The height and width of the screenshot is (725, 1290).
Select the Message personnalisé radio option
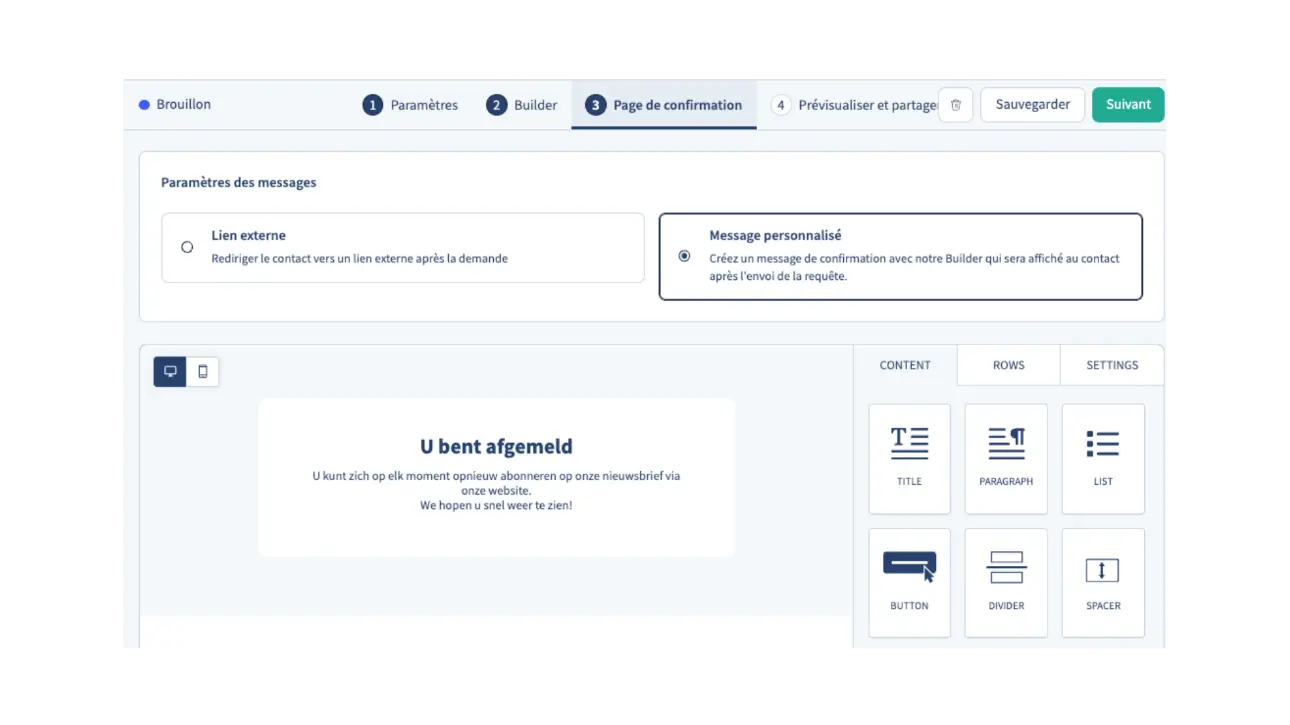pyautogui.click(x=684, y=256)
